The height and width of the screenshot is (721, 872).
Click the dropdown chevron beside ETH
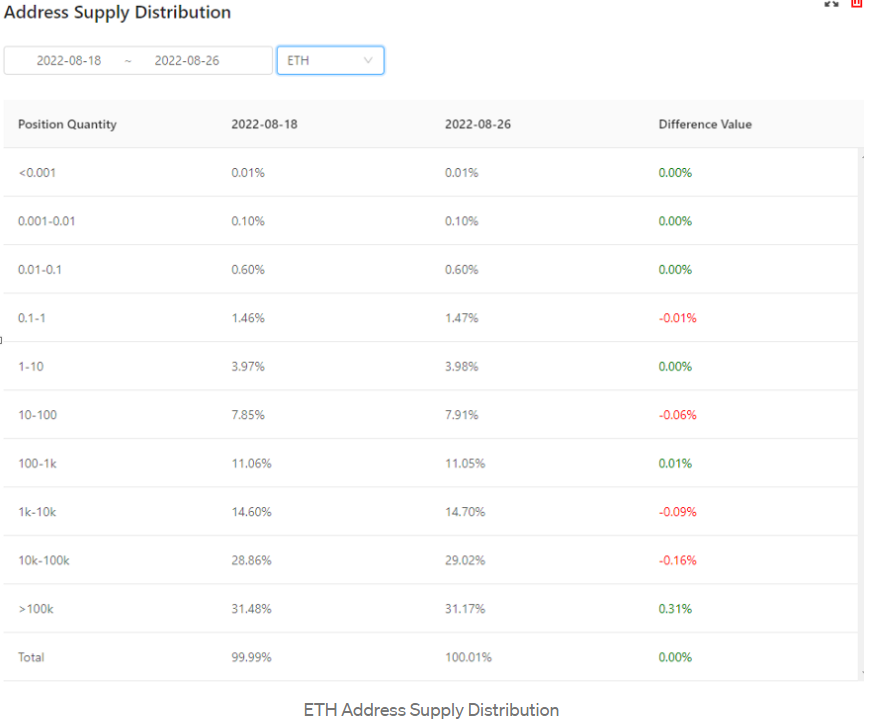pyautogui.click(x=368, y=61)
